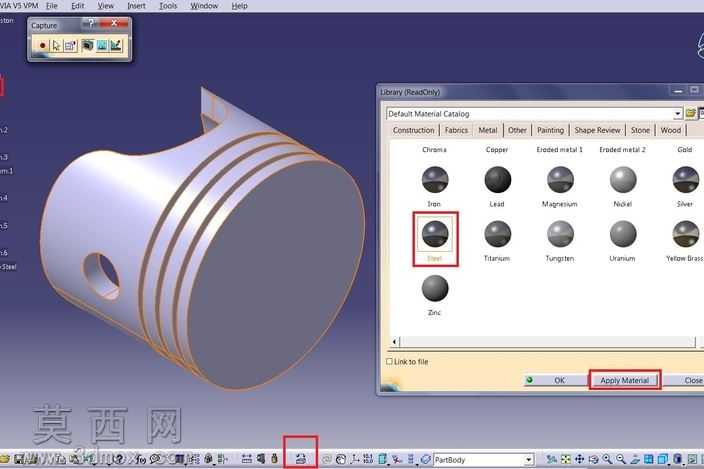Switch to the Other tab
This screenshot has width=704, height=469.
click(517, 130)
